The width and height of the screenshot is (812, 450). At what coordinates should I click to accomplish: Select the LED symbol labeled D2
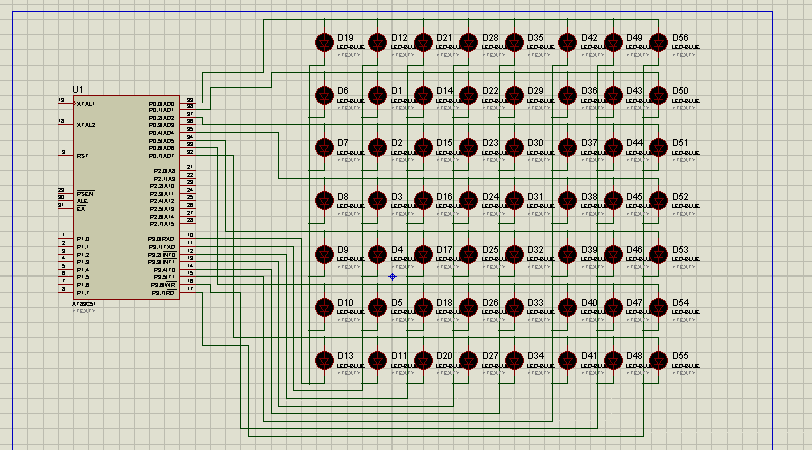pyautogui.click(x=378, y=148)
